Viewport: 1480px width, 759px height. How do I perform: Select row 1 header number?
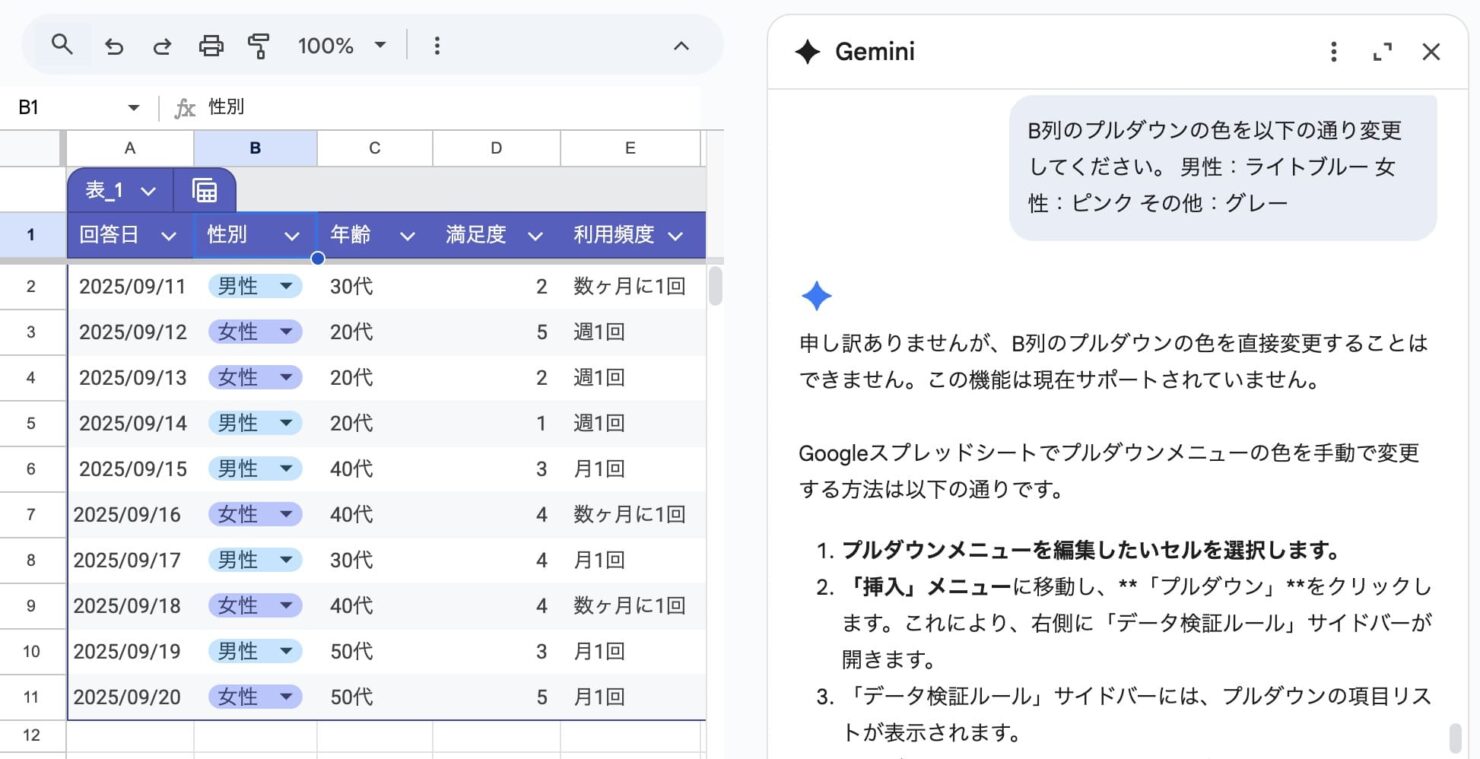pos(32,236)
